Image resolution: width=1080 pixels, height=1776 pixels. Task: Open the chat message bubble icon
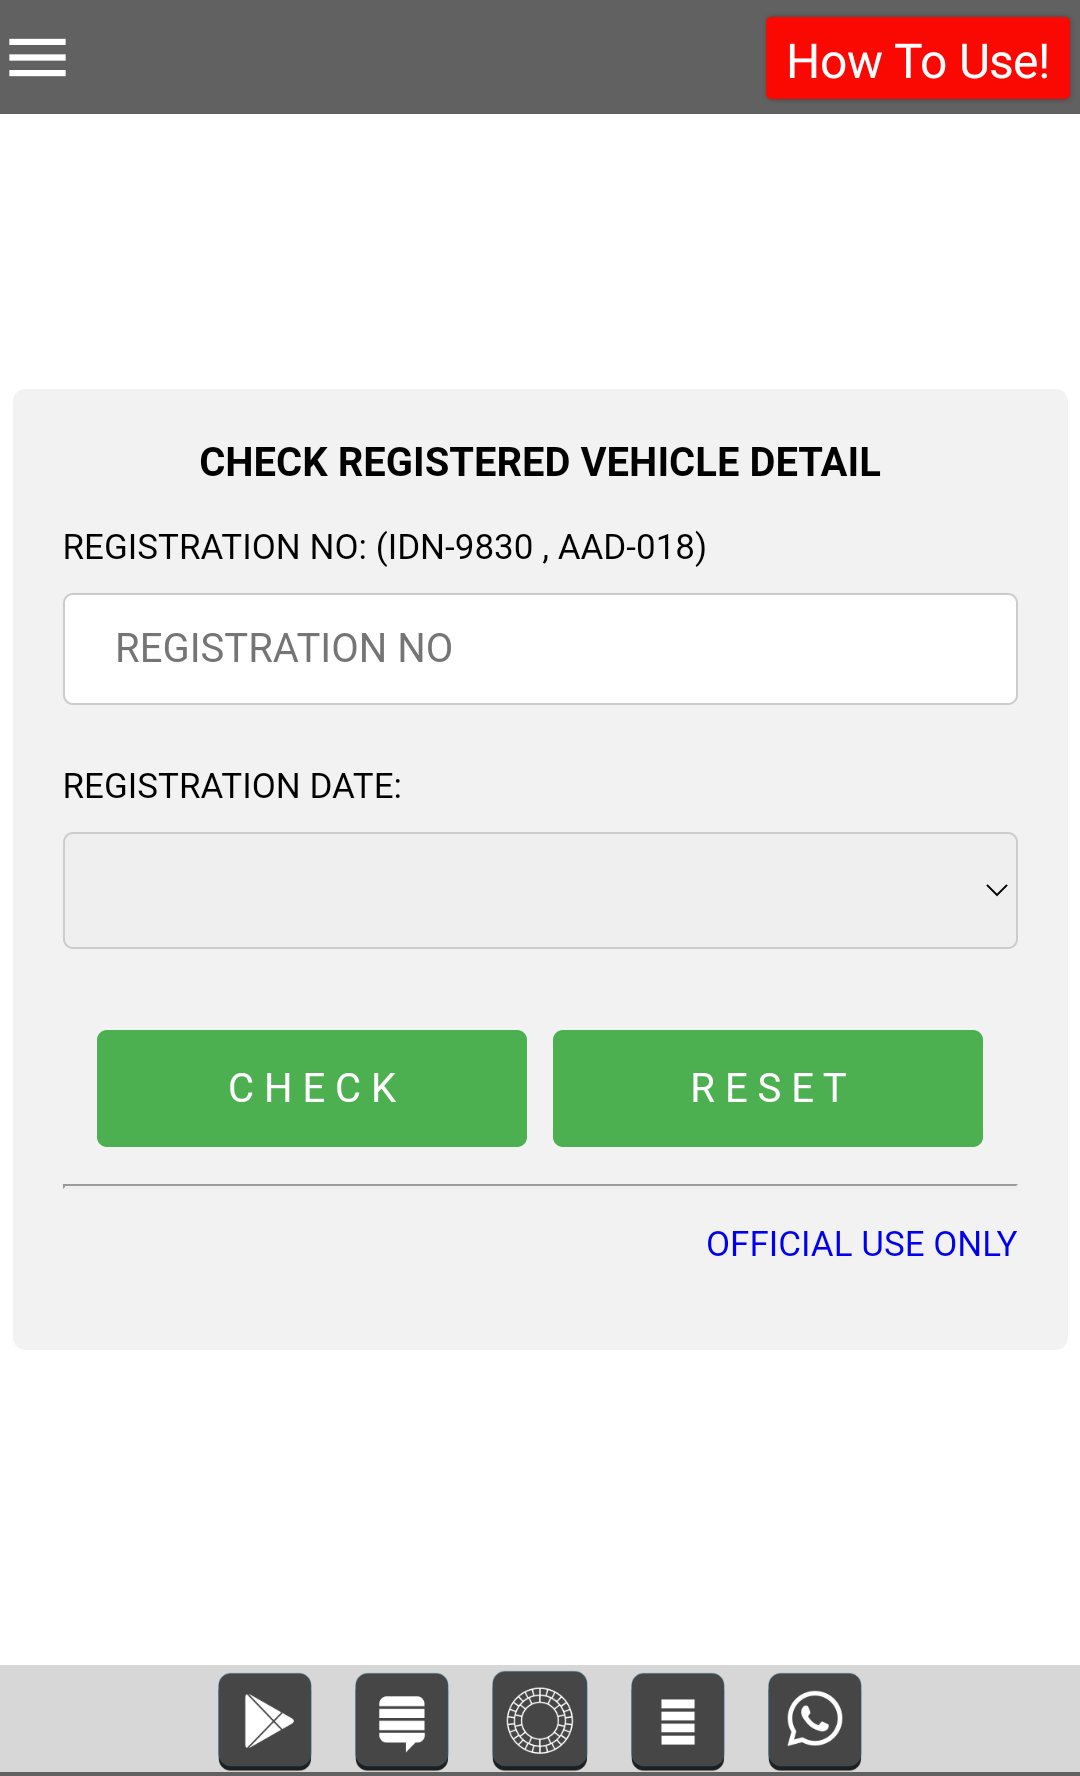pyautogui.click(x=402, y=1720)
